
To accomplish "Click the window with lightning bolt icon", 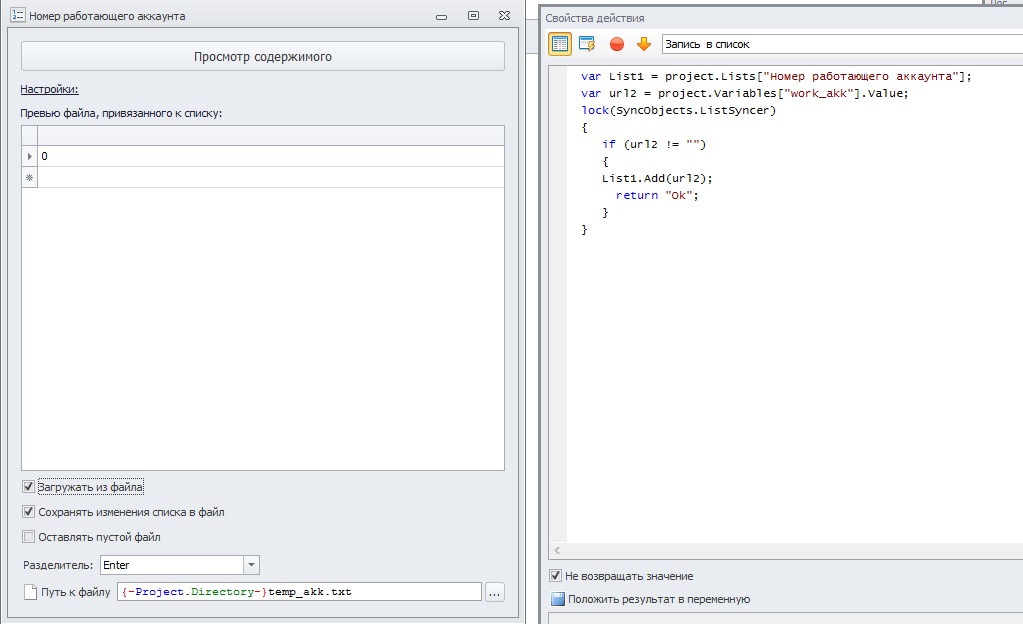I will [587, 43].
